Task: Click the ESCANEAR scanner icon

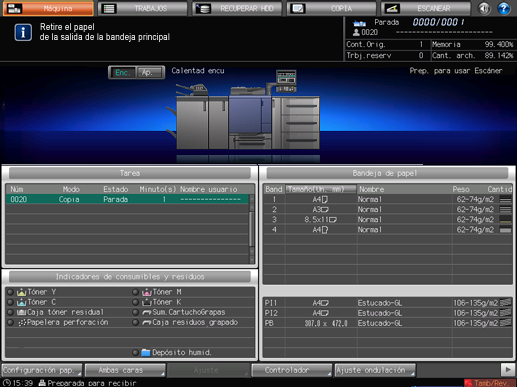Action: [x=392, y=9]
